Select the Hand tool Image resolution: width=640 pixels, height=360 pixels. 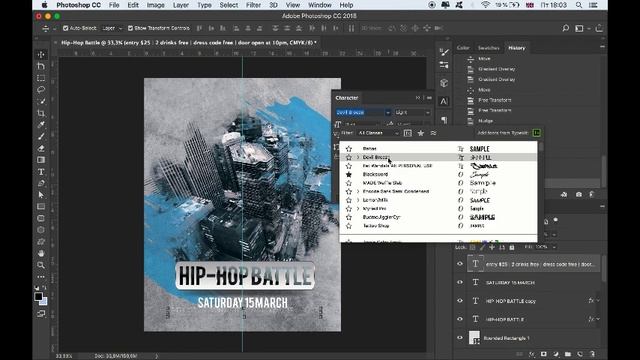click(x=41, y=253)
